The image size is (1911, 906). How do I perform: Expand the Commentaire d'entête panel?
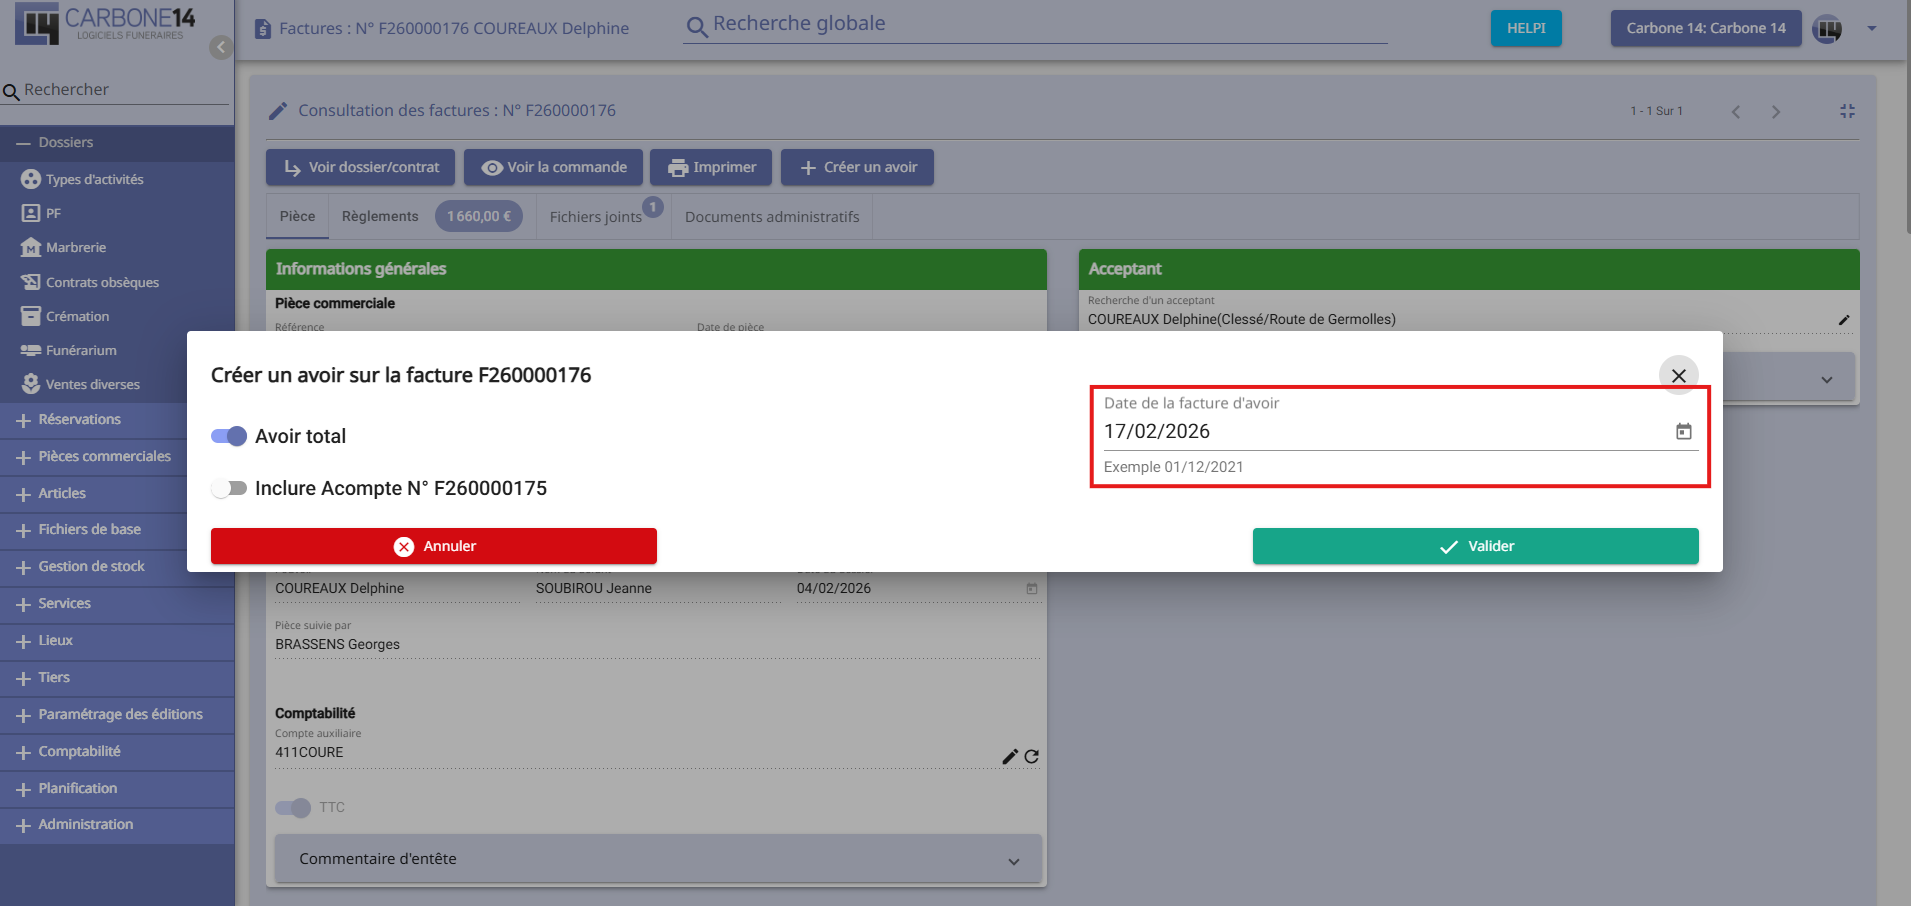coord(1013,860)
